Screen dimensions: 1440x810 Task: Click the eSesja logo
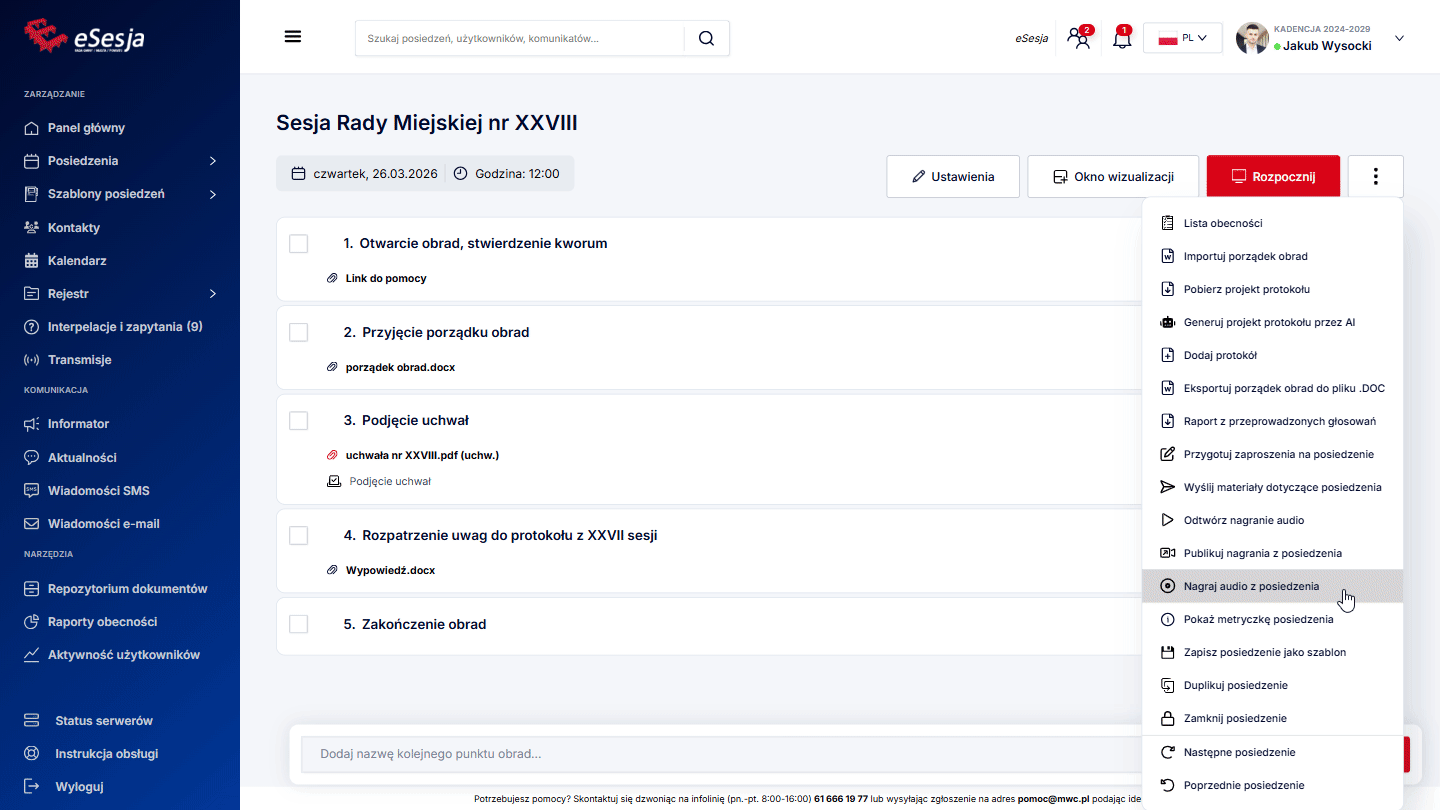point(85,36)
